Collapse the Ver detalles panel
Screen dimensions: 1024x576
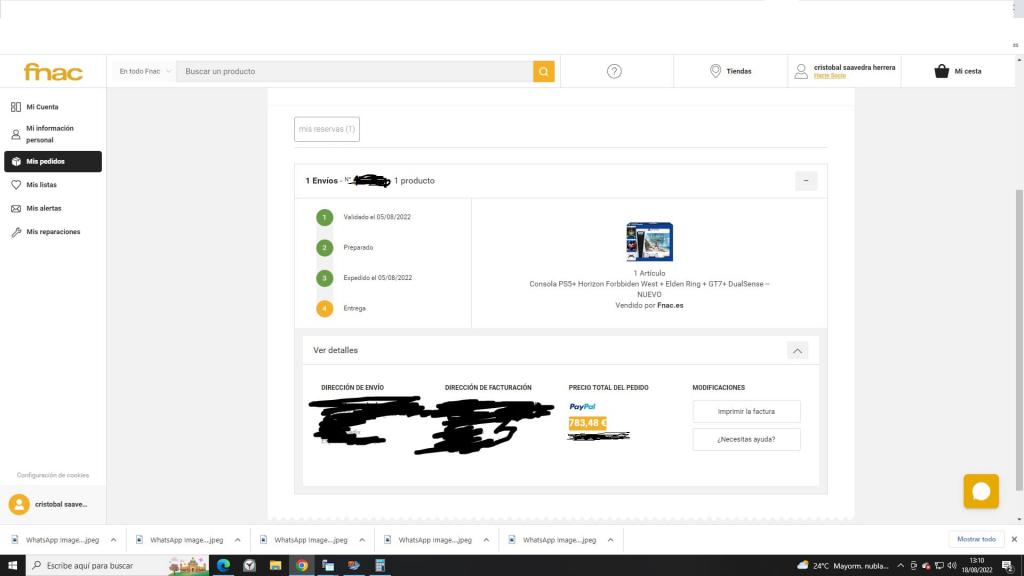(x=797, y=350)
